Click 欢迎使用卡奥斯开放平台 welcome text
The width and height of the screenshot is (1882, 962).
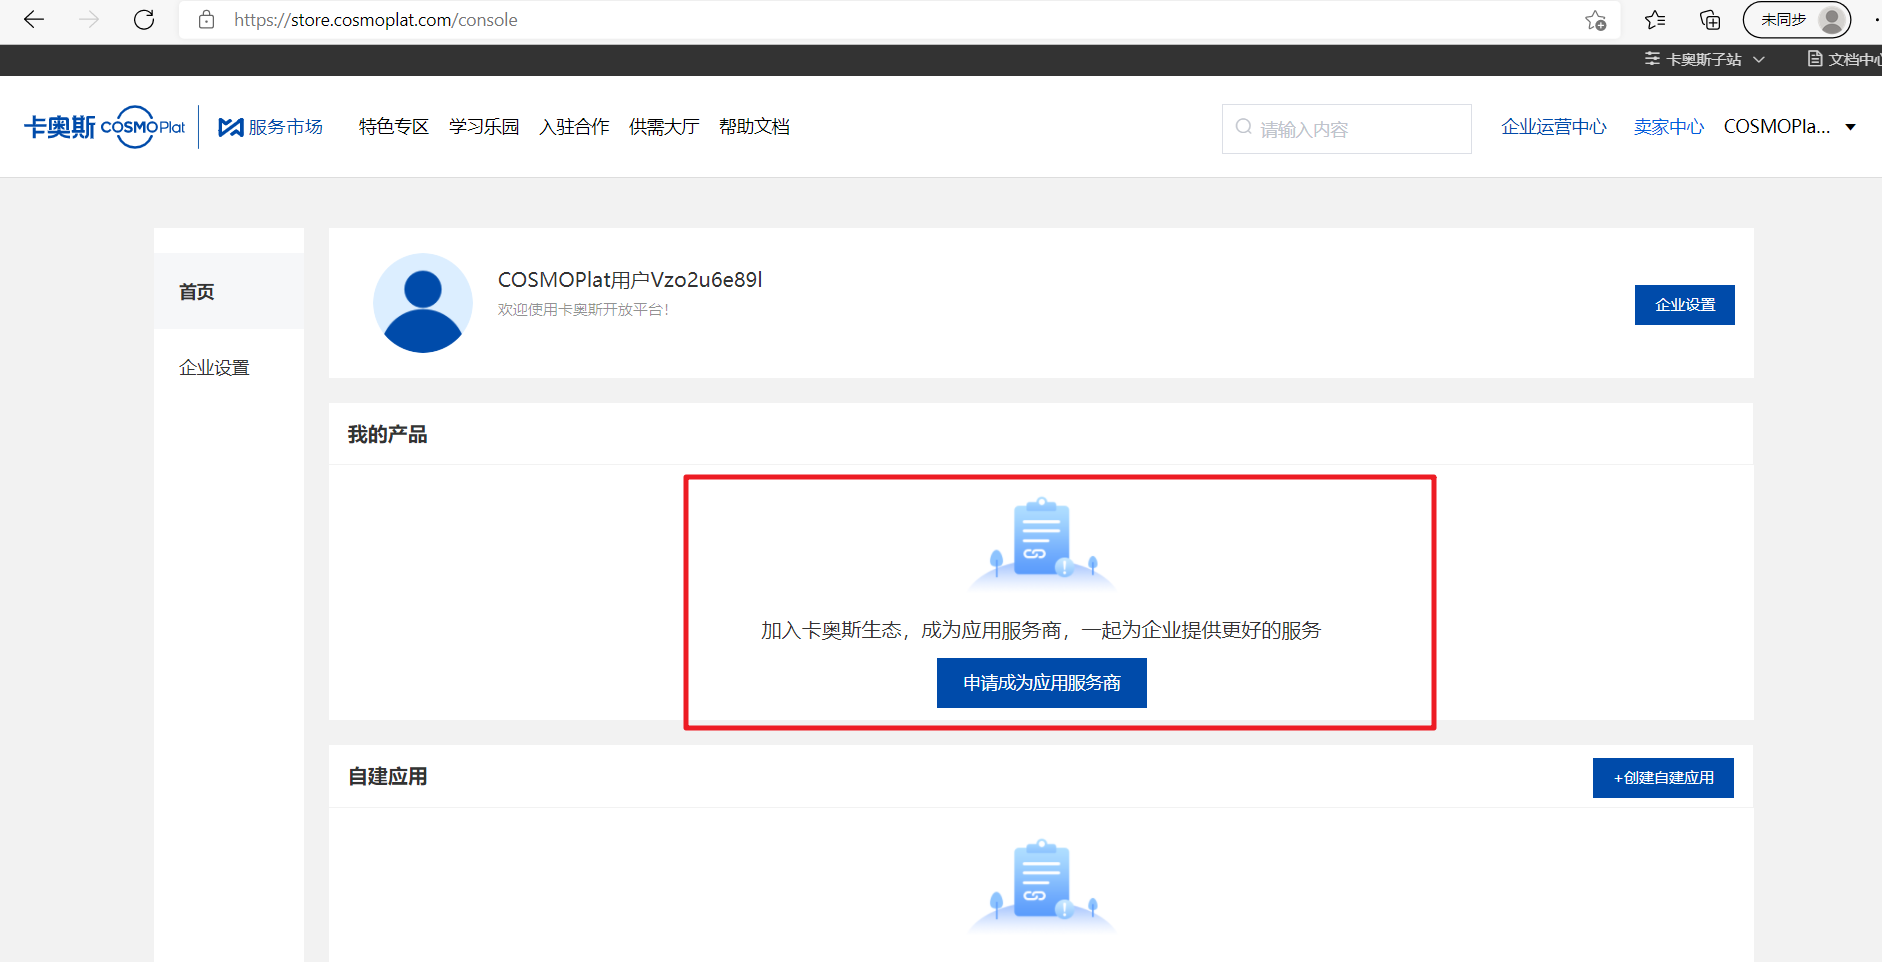583,310
